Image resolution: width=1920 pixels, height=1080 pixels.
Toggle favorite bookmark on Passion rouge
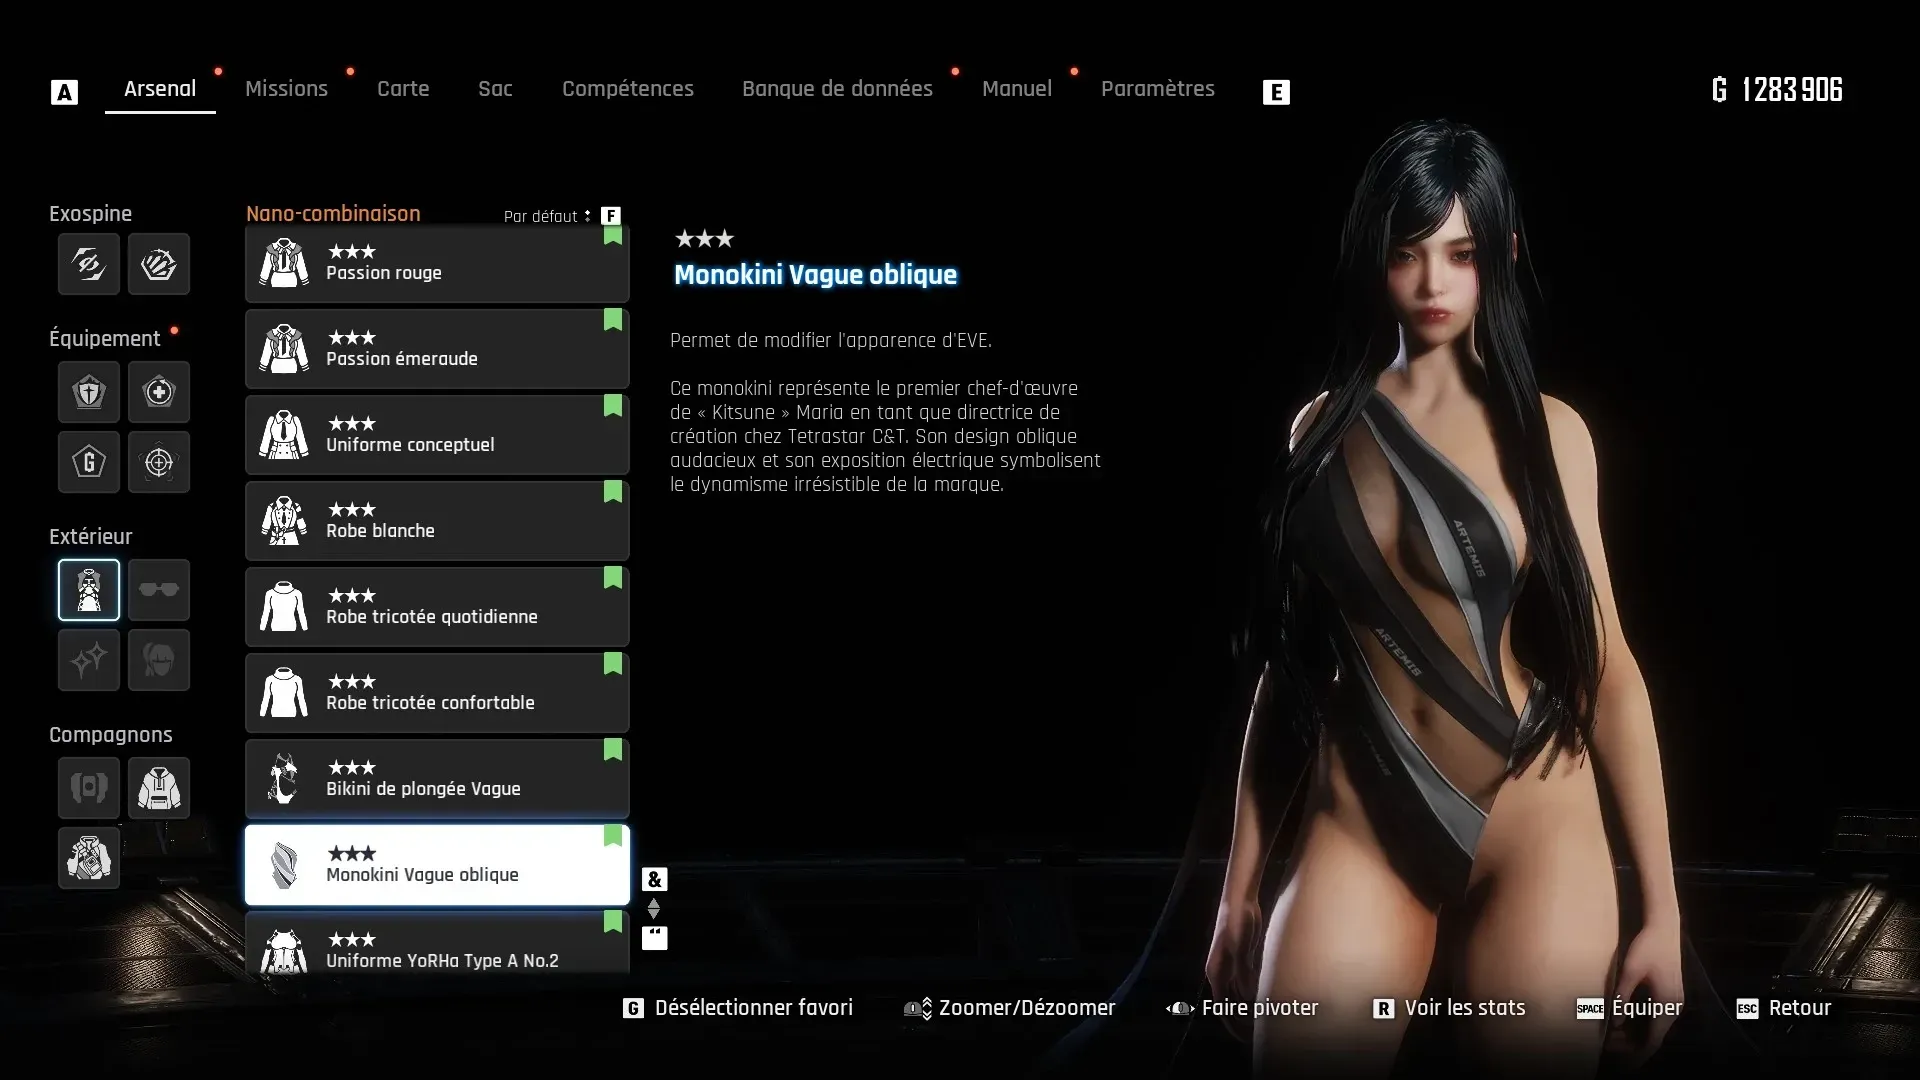(613, 237)
